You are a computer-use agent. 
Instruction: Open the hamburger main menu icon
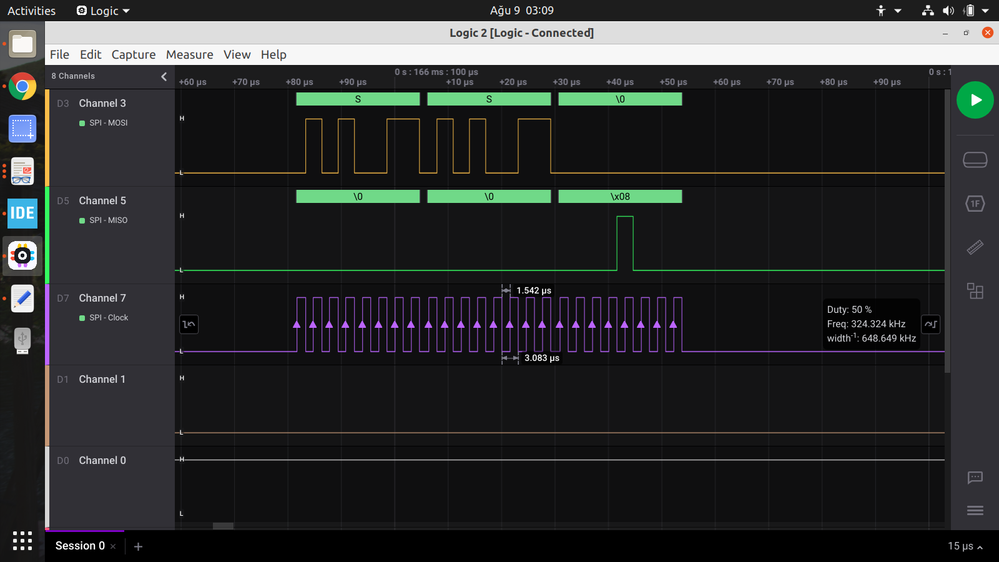[975, 510]
